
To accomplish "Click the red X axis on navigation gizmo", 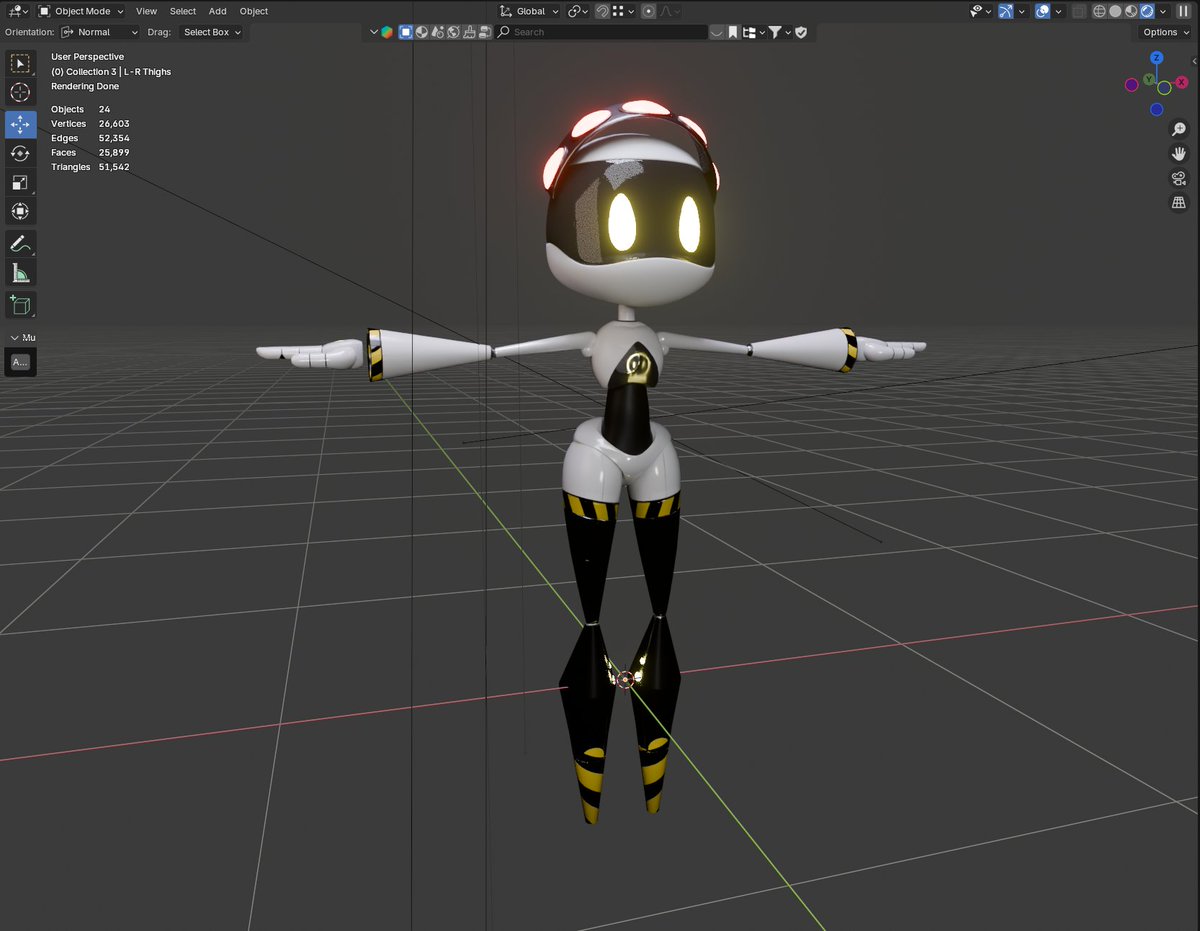I will tap(1184, 83).
